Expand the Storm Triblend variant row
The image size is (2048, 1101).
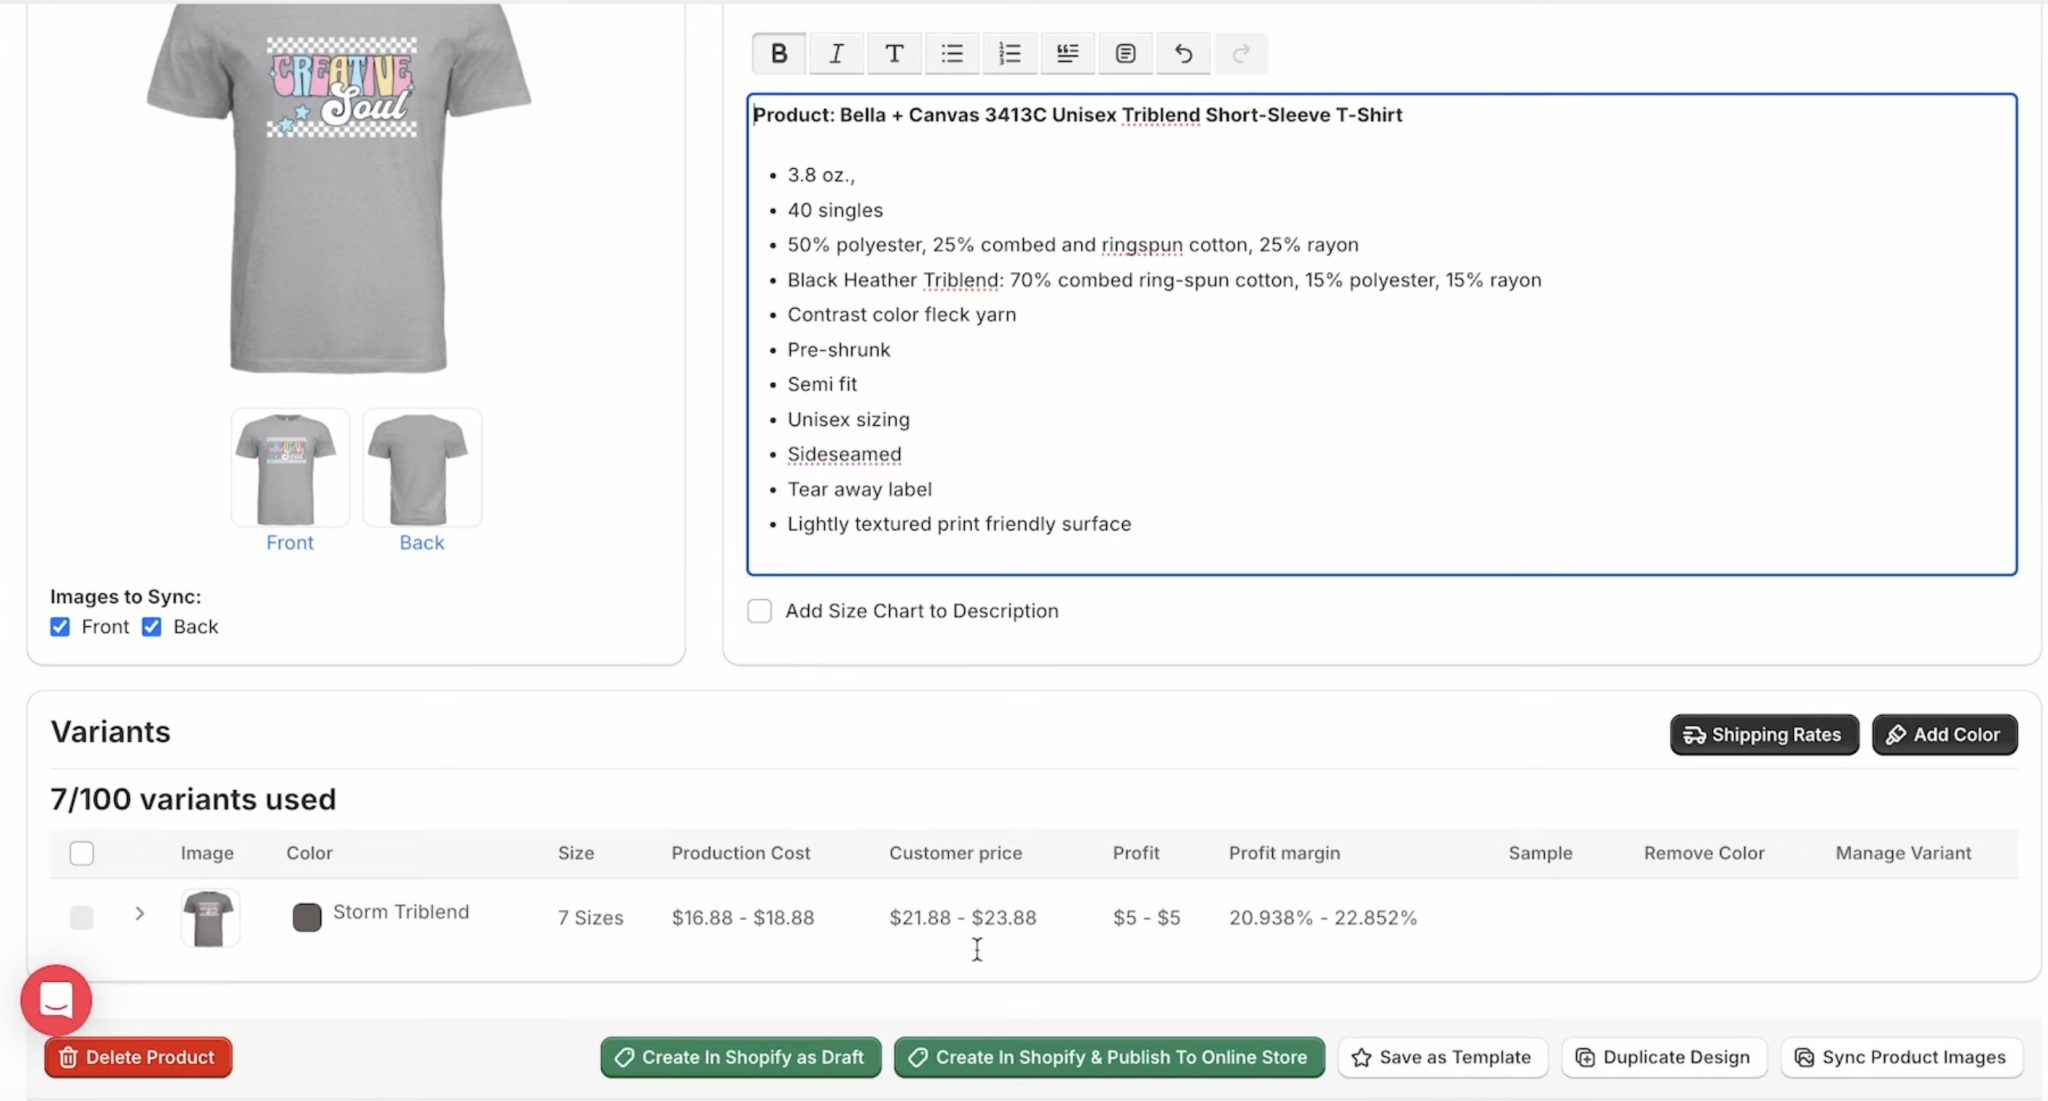point(140,913)
